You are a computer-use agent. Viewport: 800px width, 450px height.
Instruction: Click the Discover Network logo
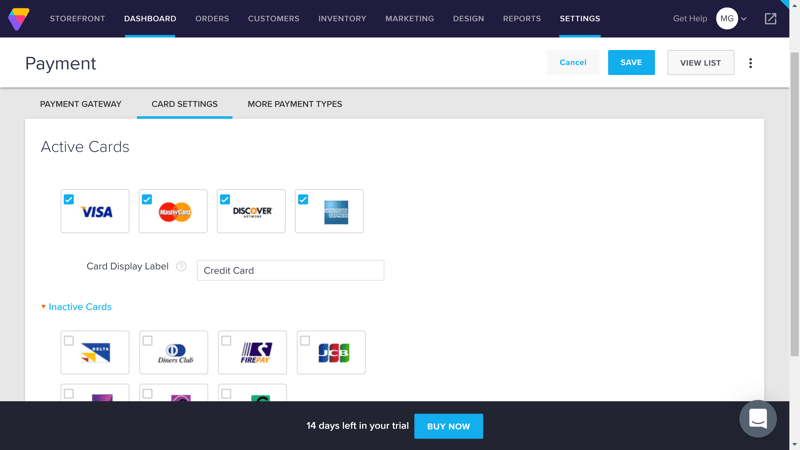253,212
